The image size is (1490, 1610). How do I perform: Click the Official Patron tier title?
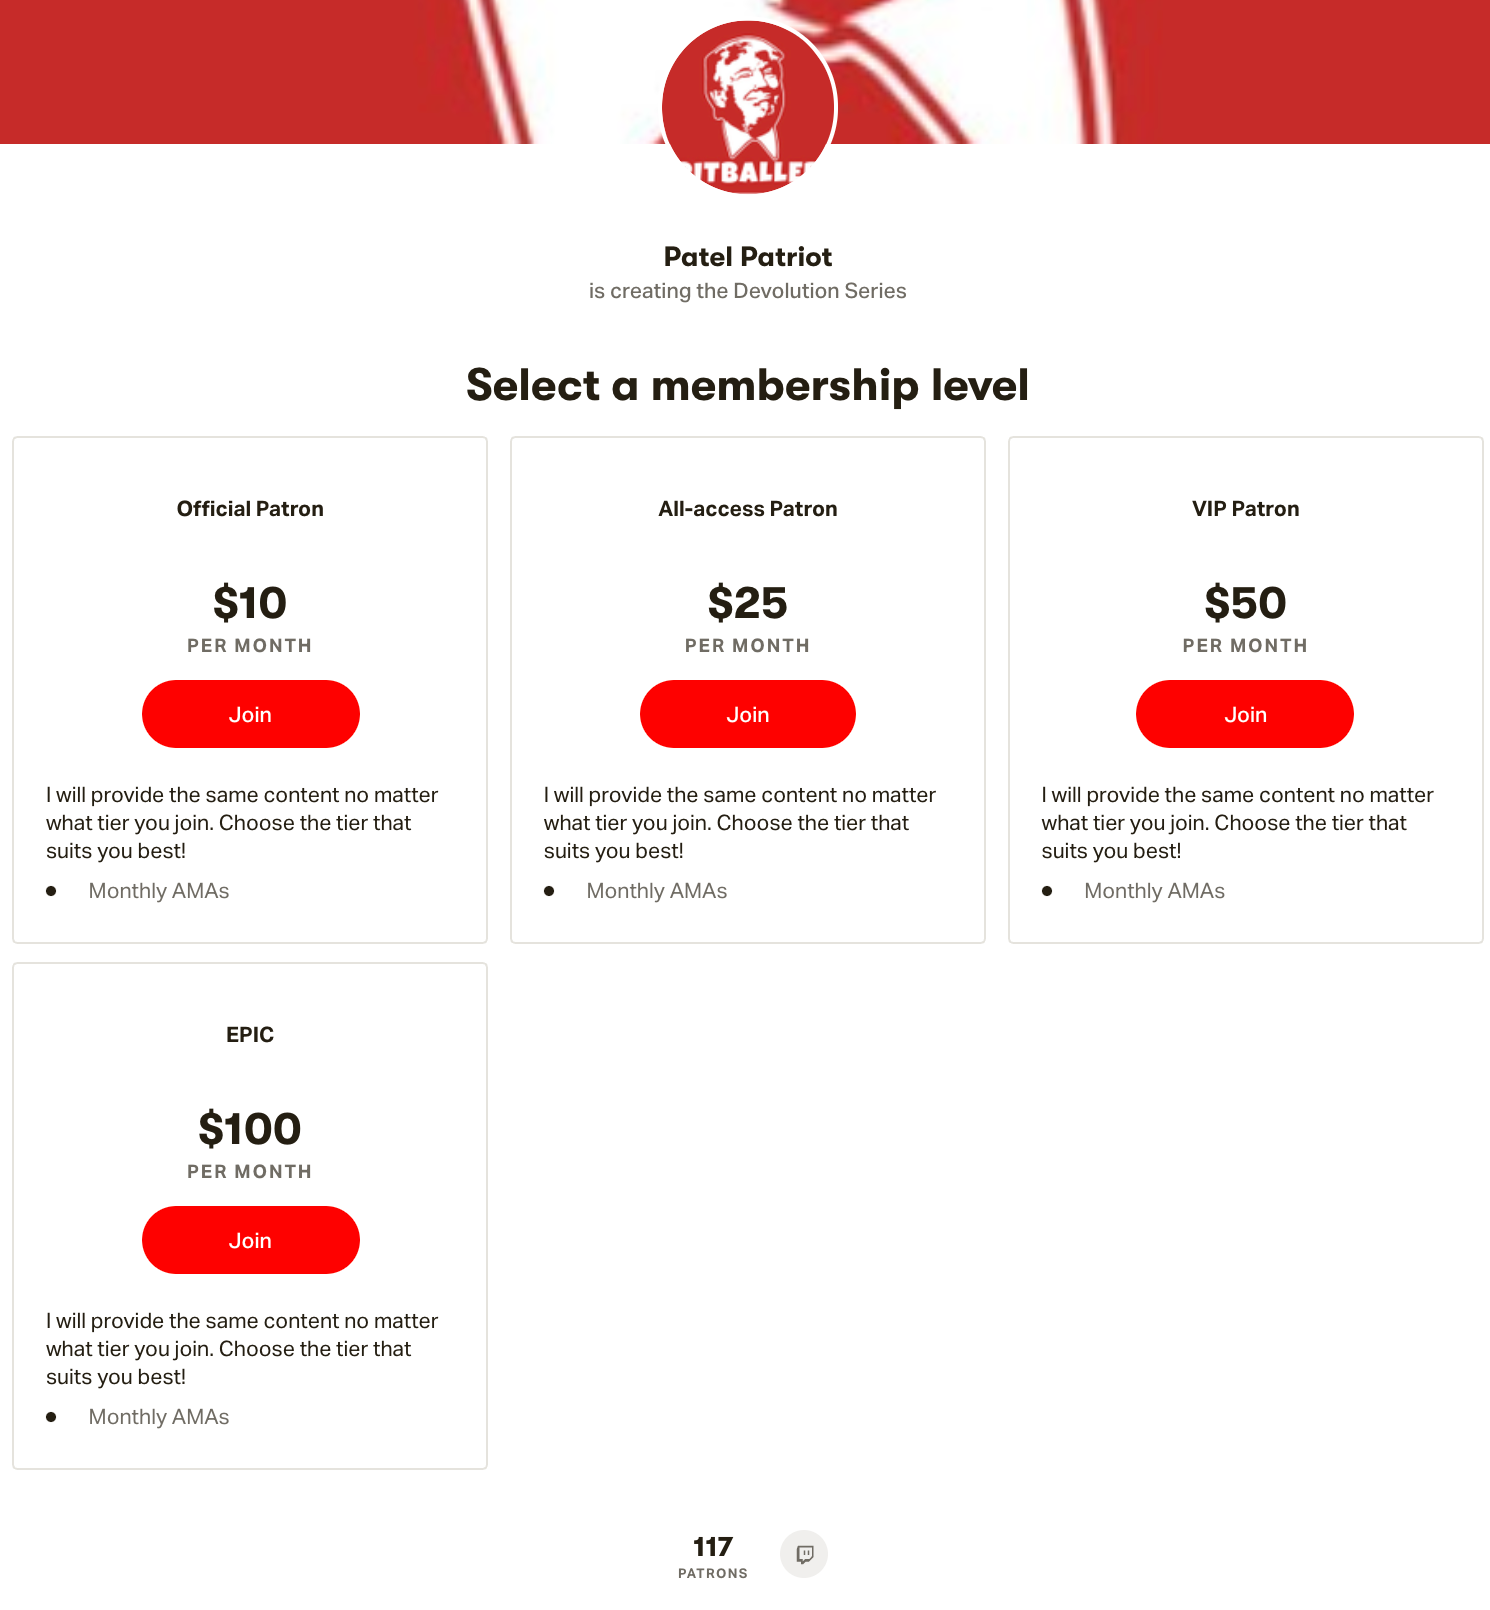click(x=250, y=508)
